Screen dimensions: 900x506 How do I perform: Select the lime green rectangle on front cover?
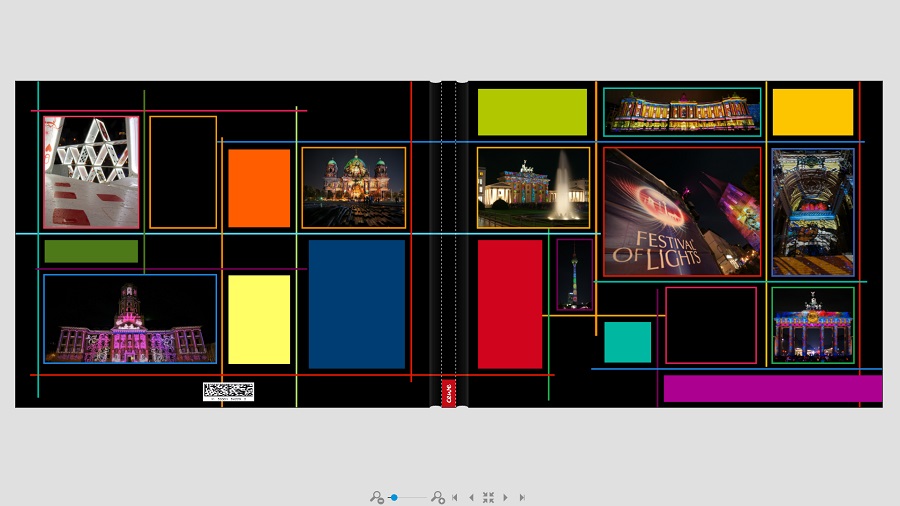click(x=532, y=112)
